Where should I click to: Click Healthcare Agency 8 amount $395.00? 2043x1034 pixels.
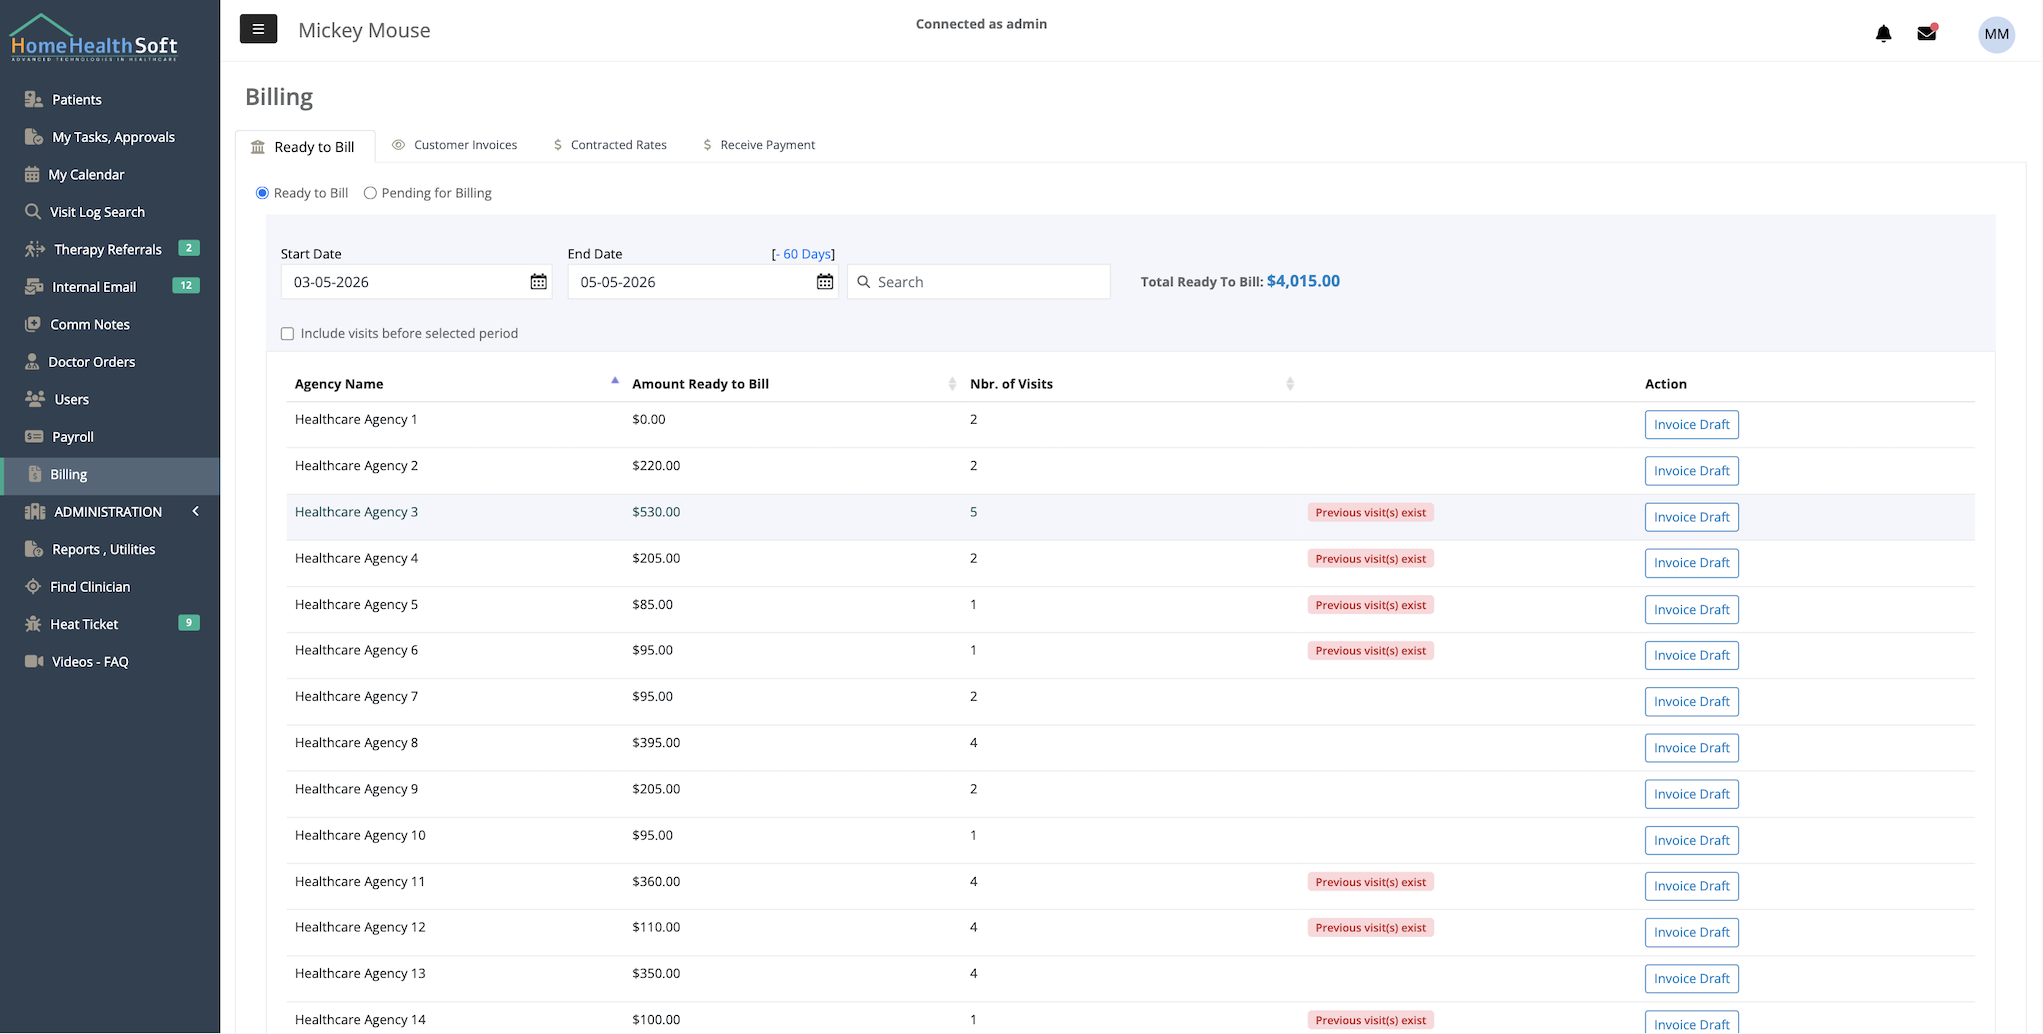coord(656,743)
